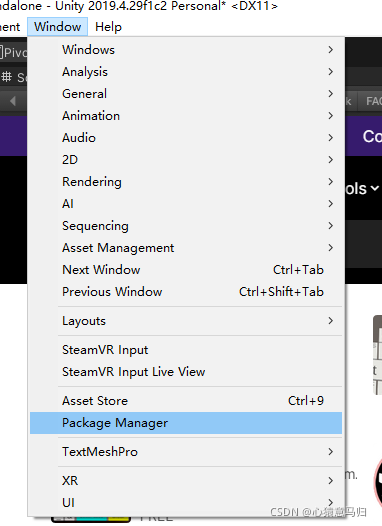
Task: Select Previous Window menu entry
Action: [186, 292]
